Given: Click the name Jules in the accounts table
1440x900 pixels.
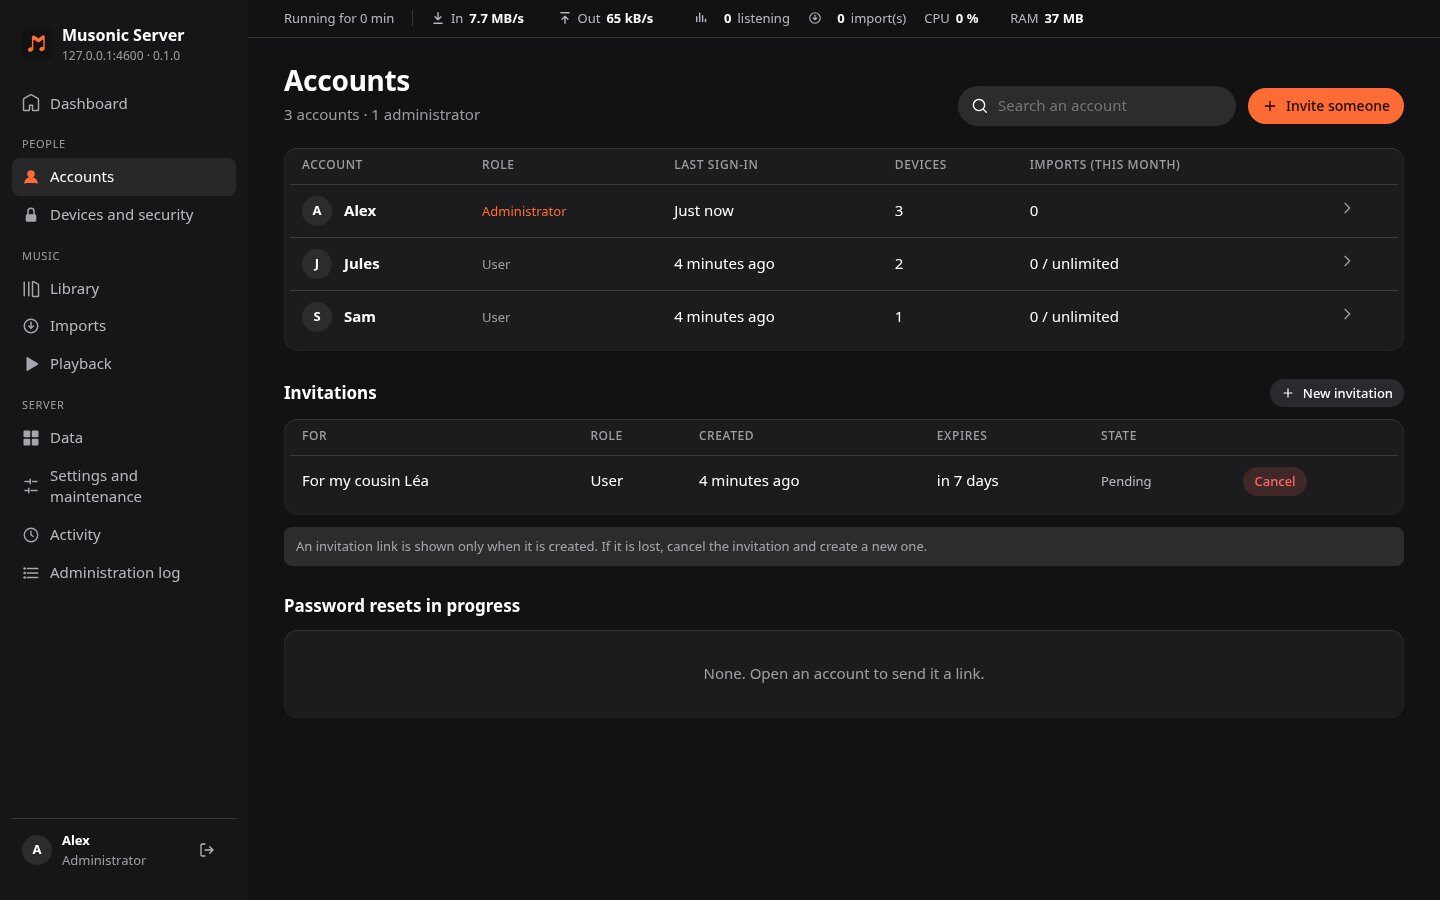Looking at the screenshot, I should tap(362, 264).
